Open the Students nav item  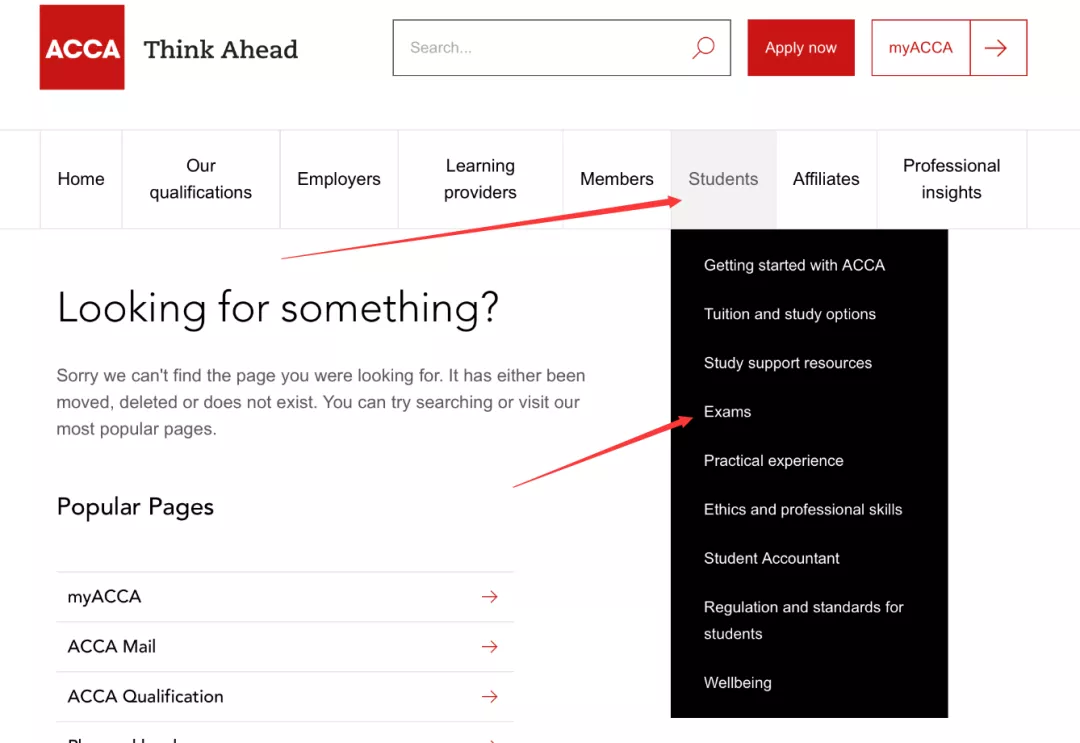click(x=723, y=179)
